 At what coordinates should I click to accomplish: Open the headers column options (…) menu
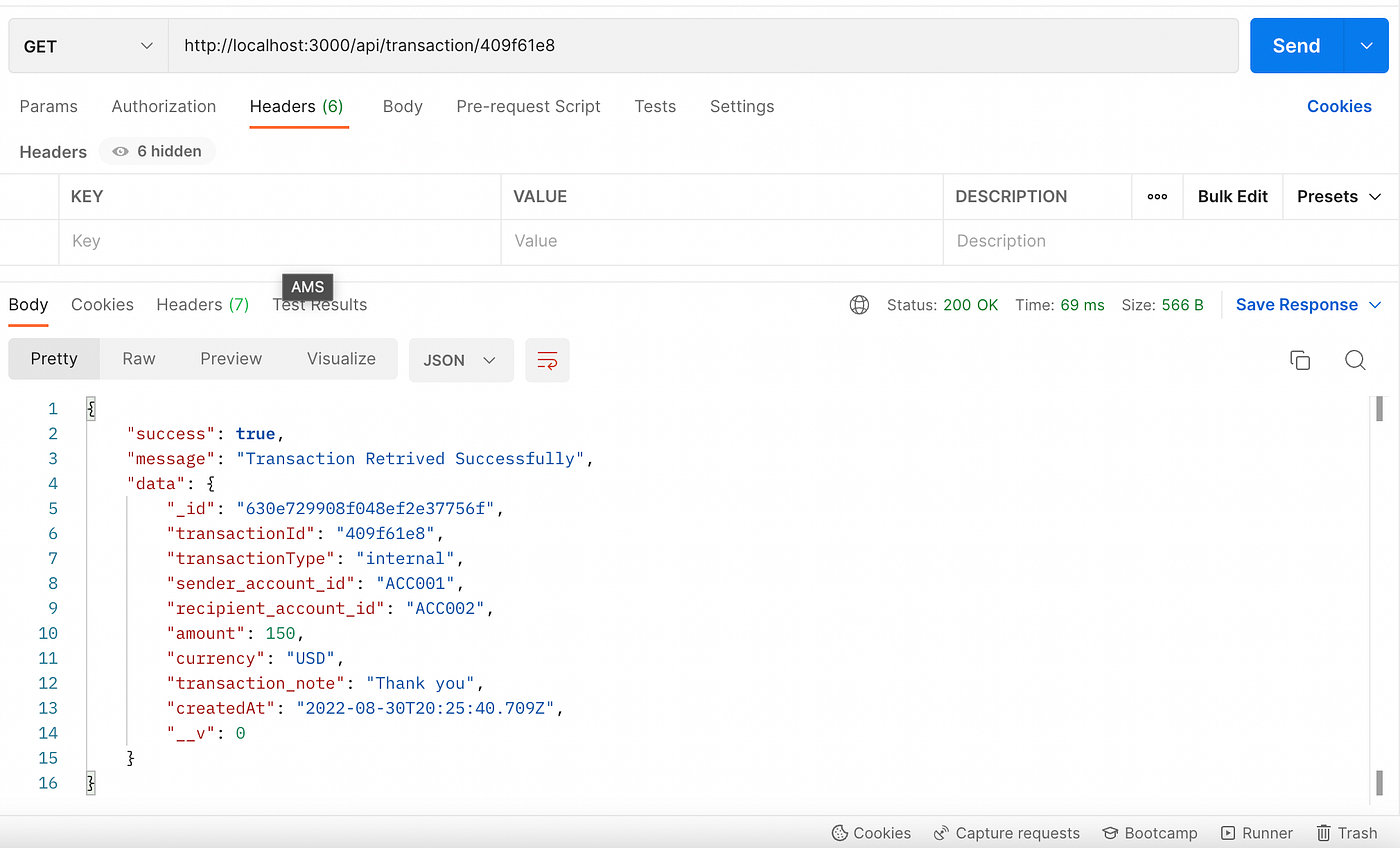(x=1157, y=196)
